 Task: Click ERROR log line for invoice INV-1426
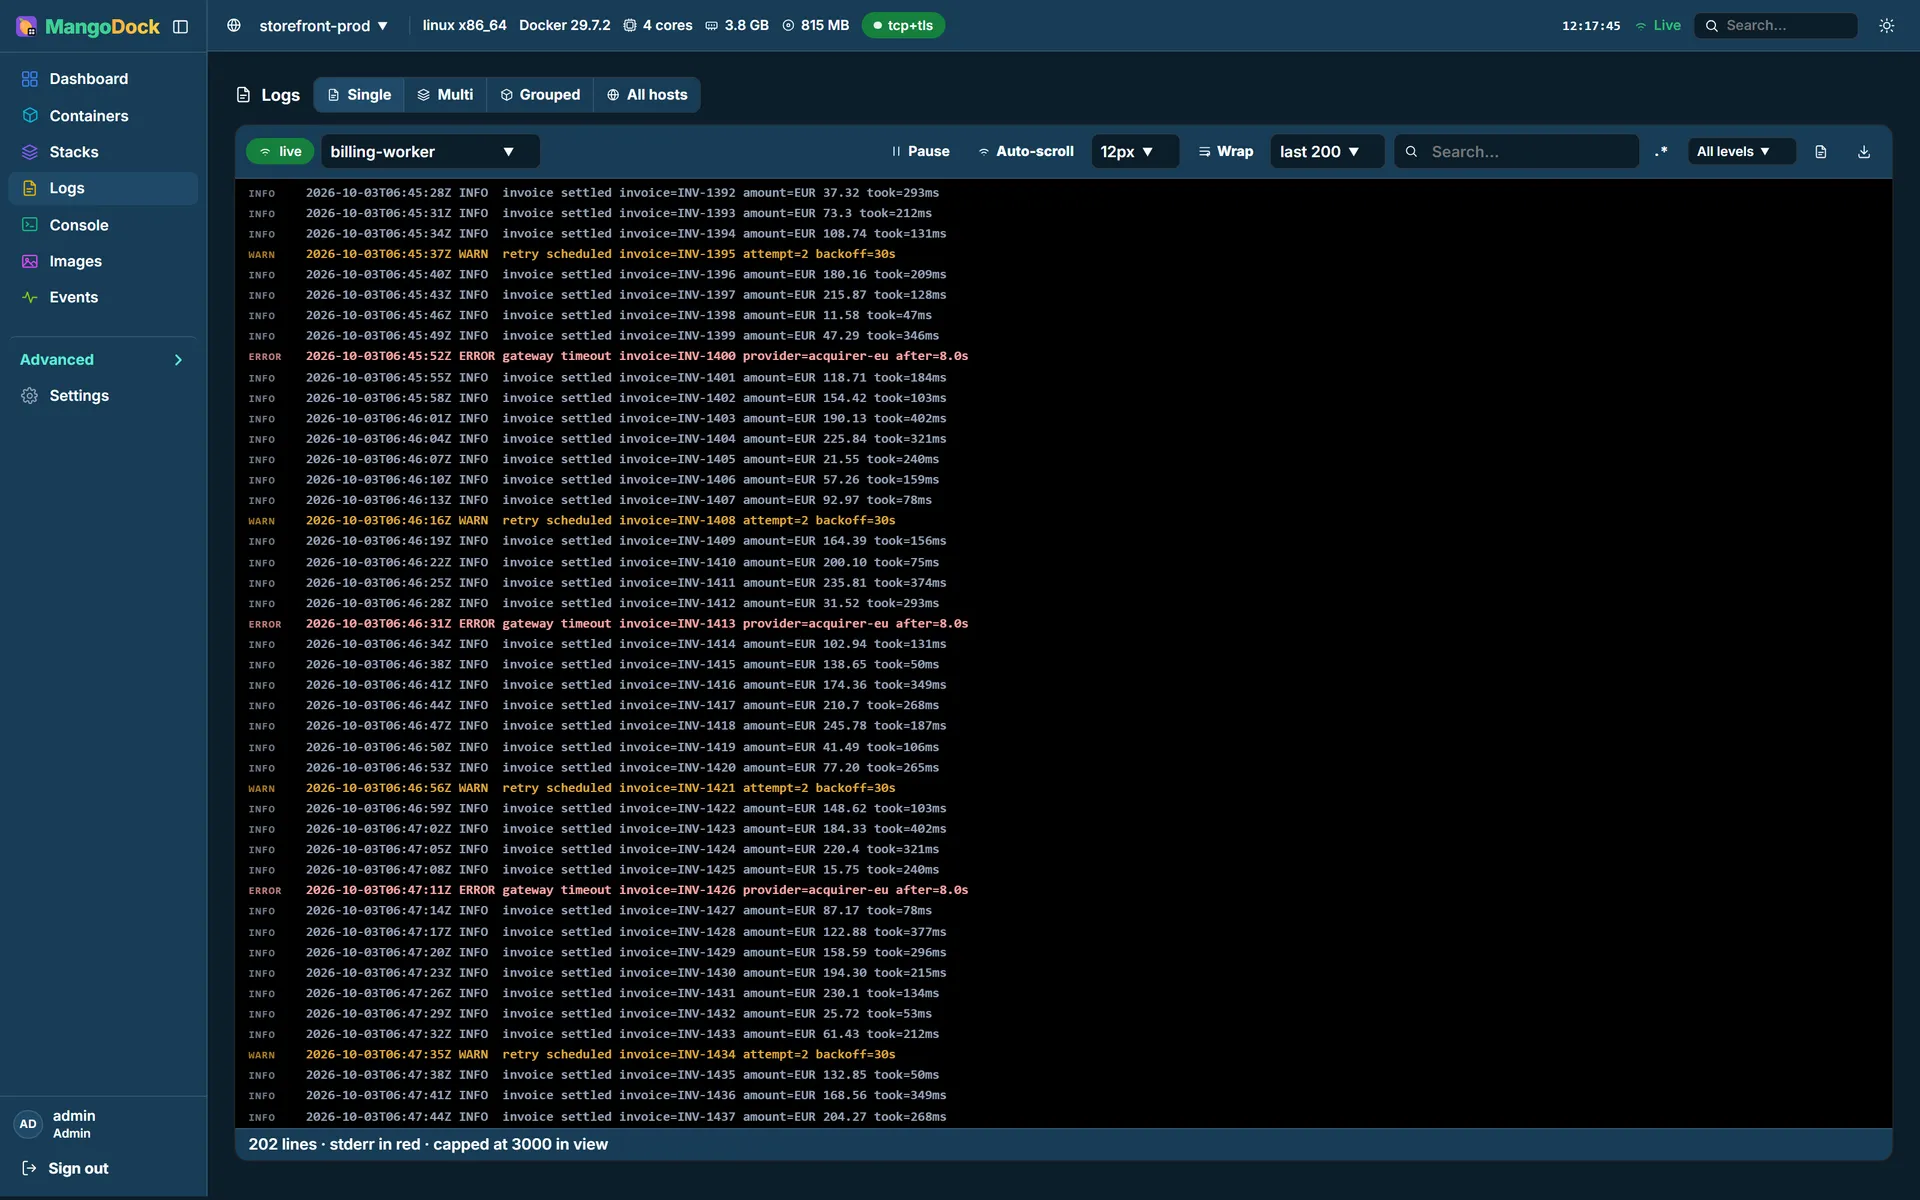[x=1063, y=890]
